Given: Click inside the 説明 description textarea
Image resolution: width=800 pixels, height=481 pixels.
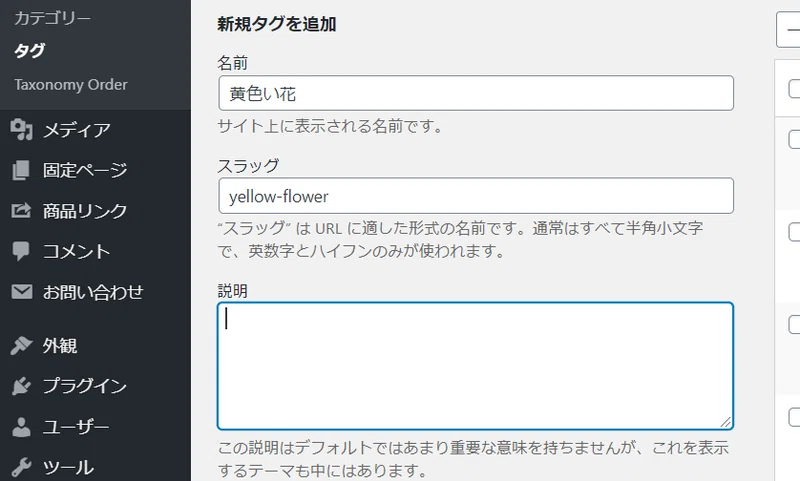Looking at the screenshot, I should point(476,366).
